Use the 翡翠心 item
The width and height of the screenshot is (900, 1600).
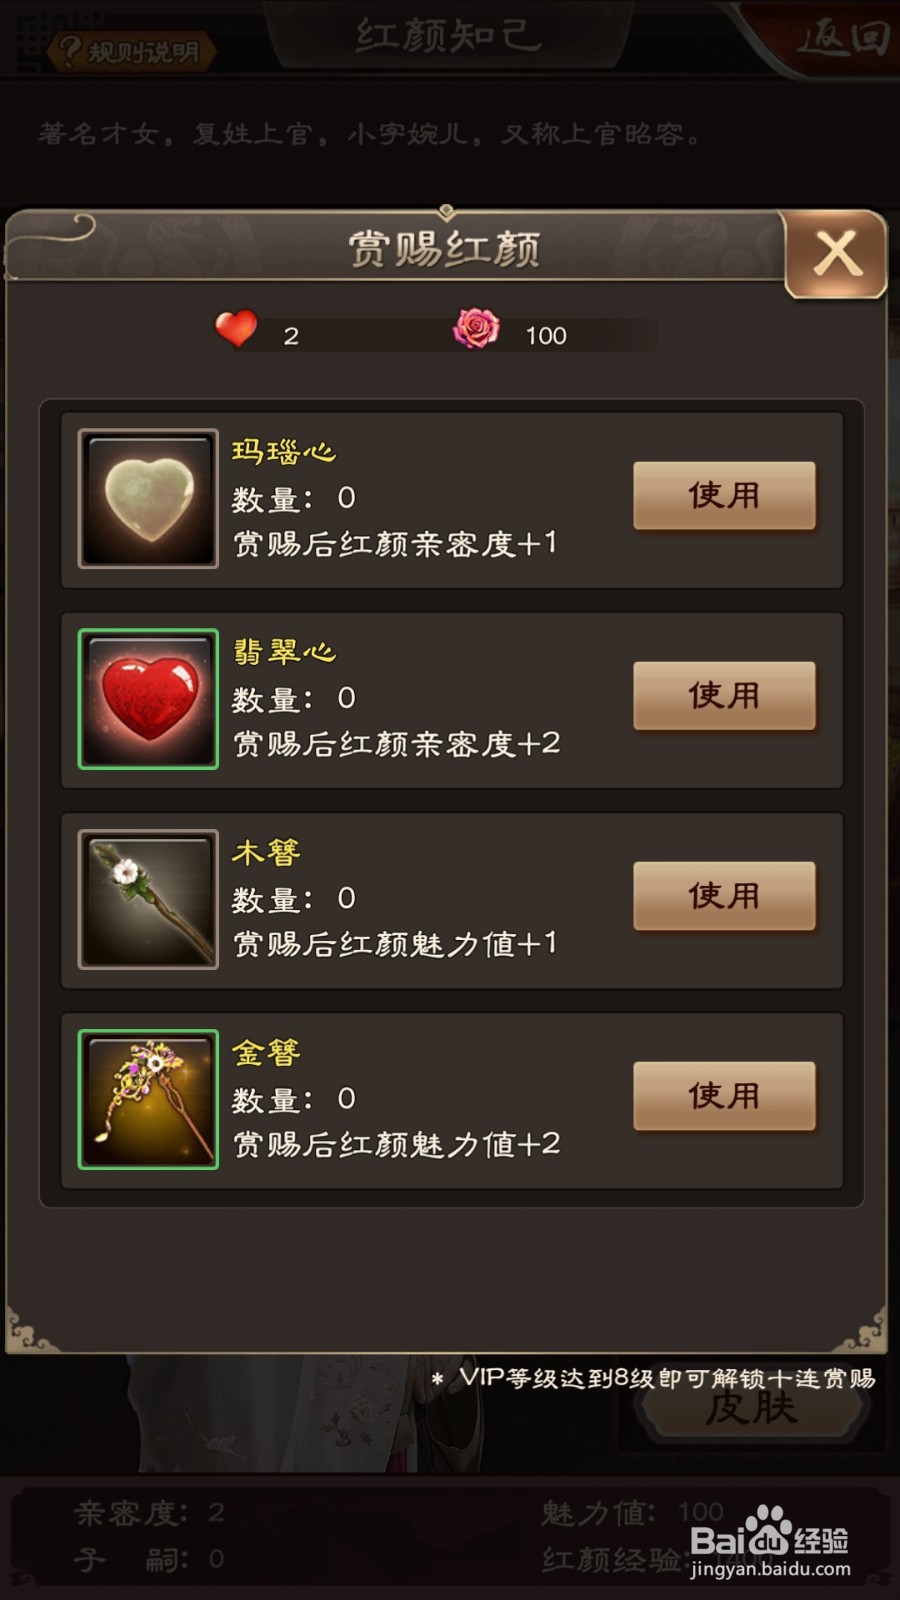(x=725, y=695)
